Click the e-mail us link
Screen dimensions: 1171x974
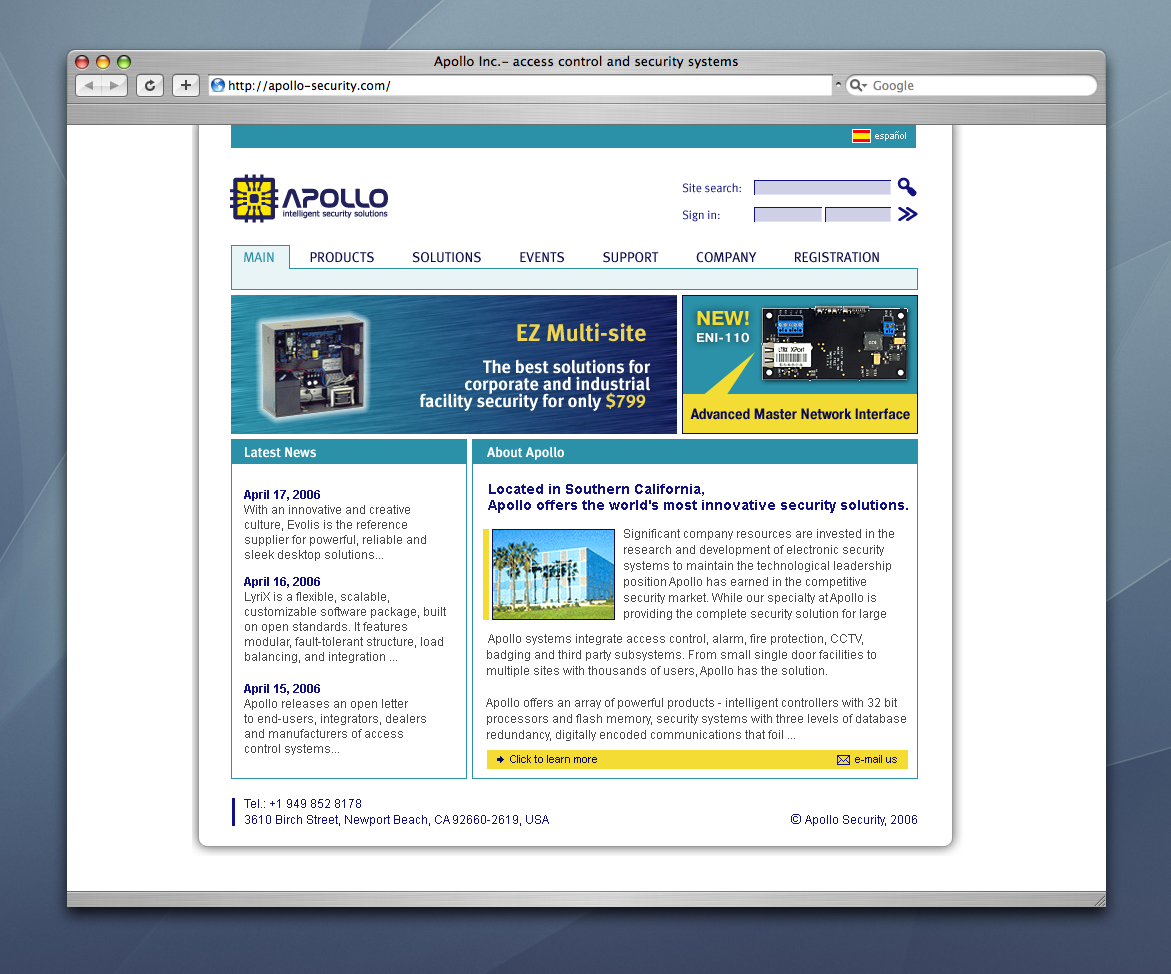click(875, 759)
